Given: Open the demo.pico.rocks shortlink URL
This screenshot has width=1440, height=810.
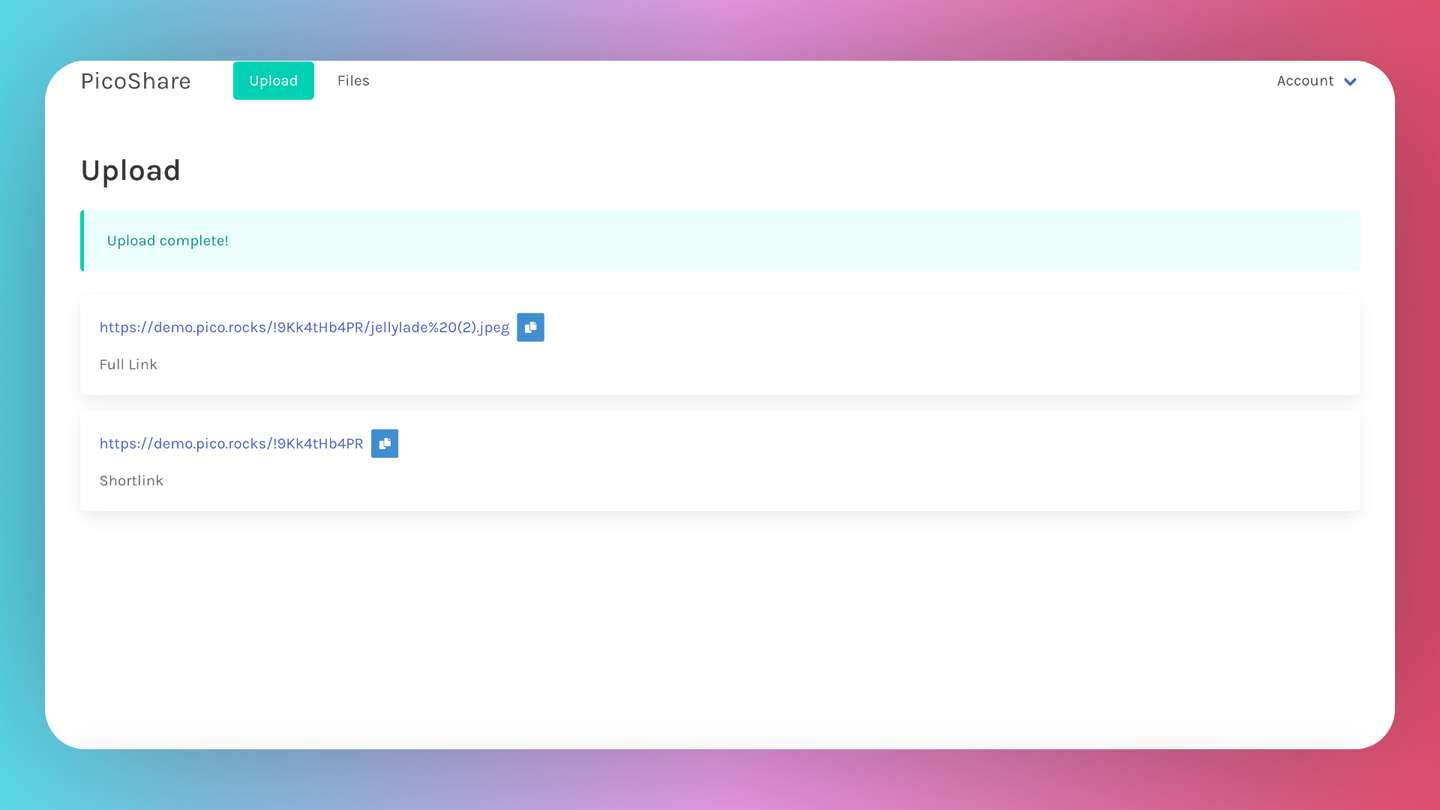Looking at the screenshot, I should click(x=231, y=444).
